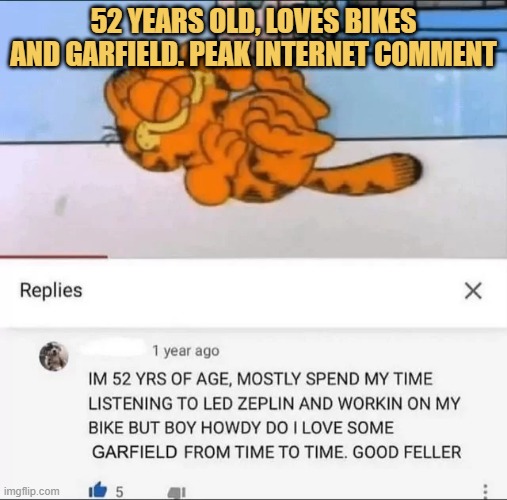Click the "52 YEARS OLD, LOVES BIKES" caption
Viewport: 507px width, 500px height.
click(253, 21)
